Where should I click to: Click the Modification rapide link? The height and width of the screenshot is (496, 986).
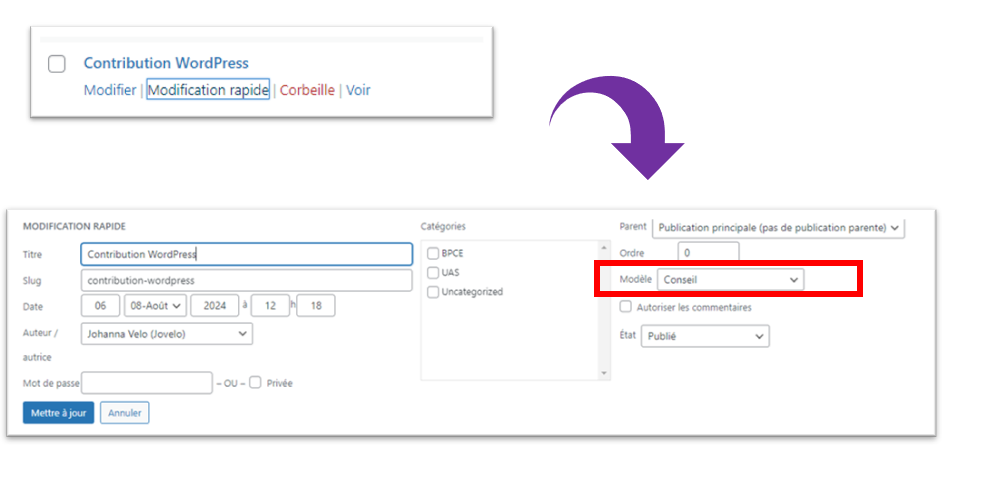tap(208, 90)
